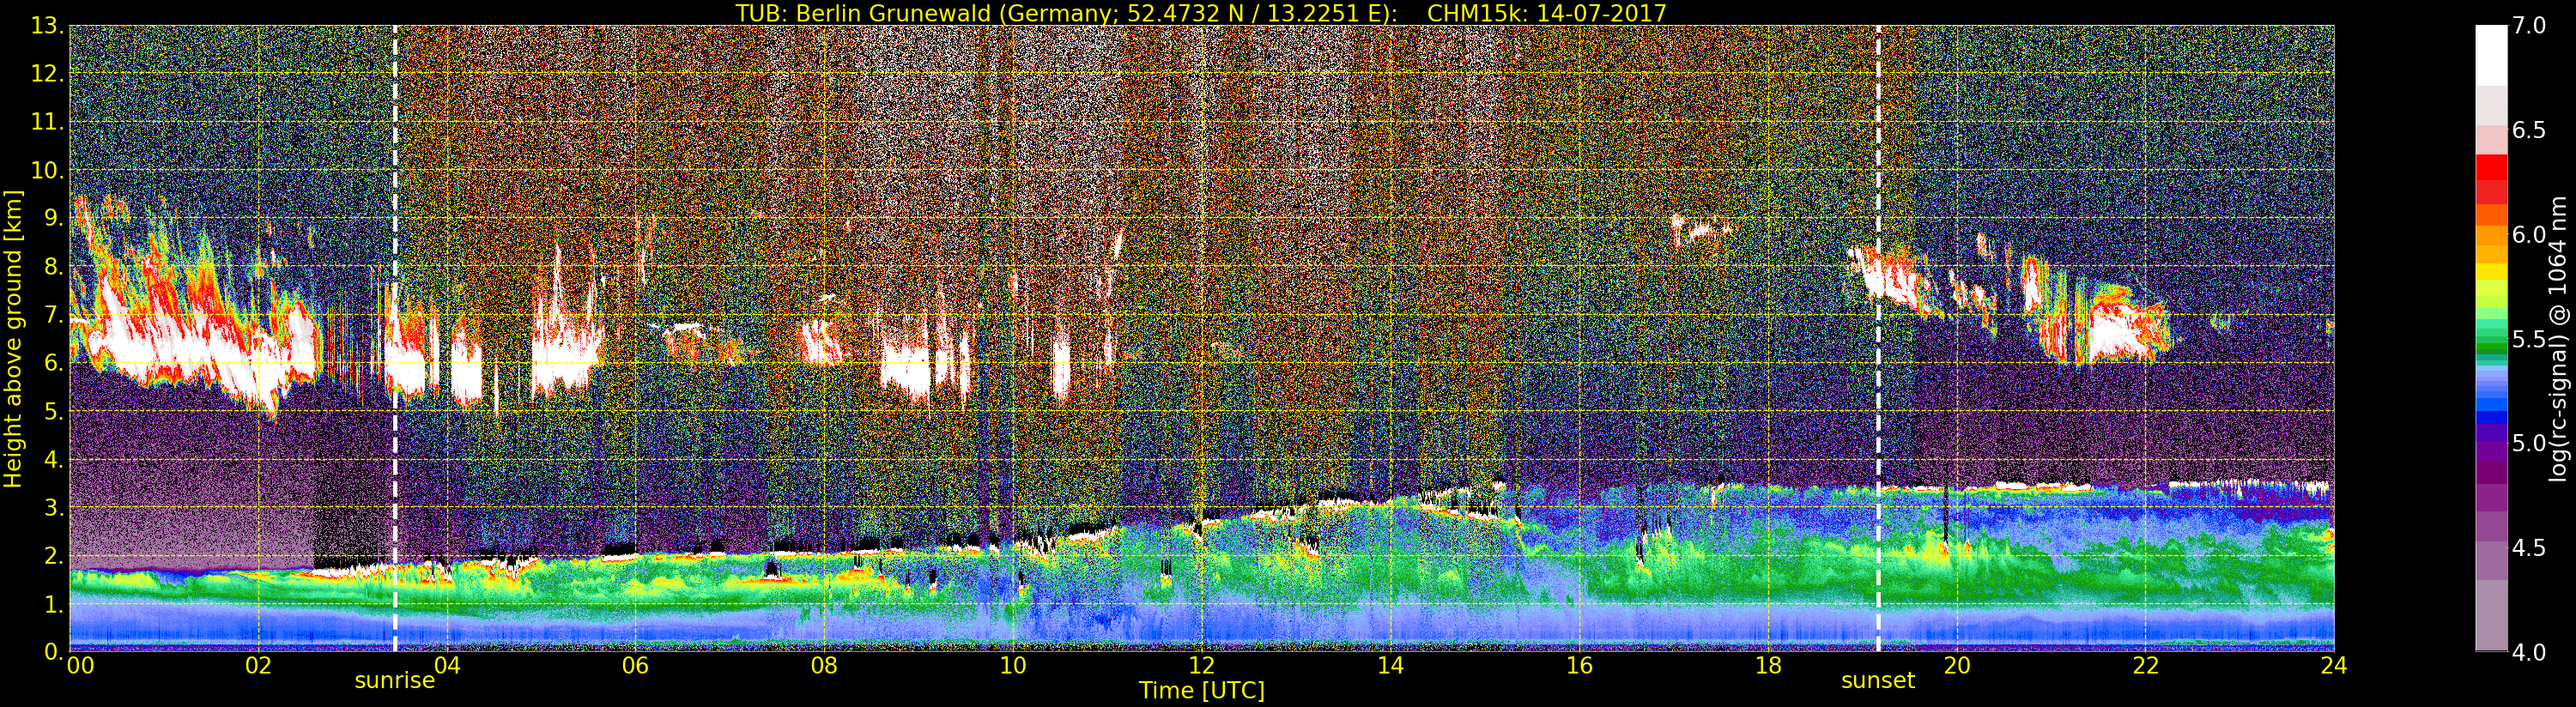Click colorbar tick value "5.0"
Screen dimensions: 2576x707
click(x=2529, y=443)
